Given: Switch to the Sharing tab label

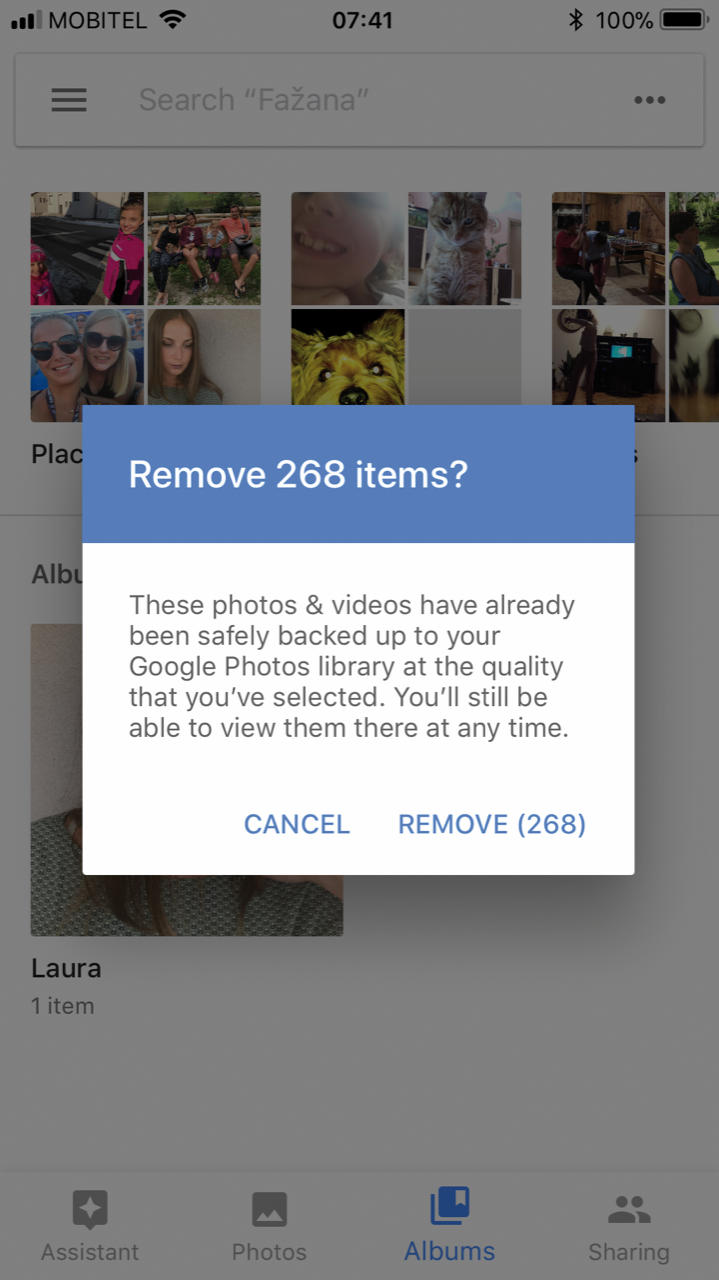Looking at the screenshot, I should [629, 1252].
